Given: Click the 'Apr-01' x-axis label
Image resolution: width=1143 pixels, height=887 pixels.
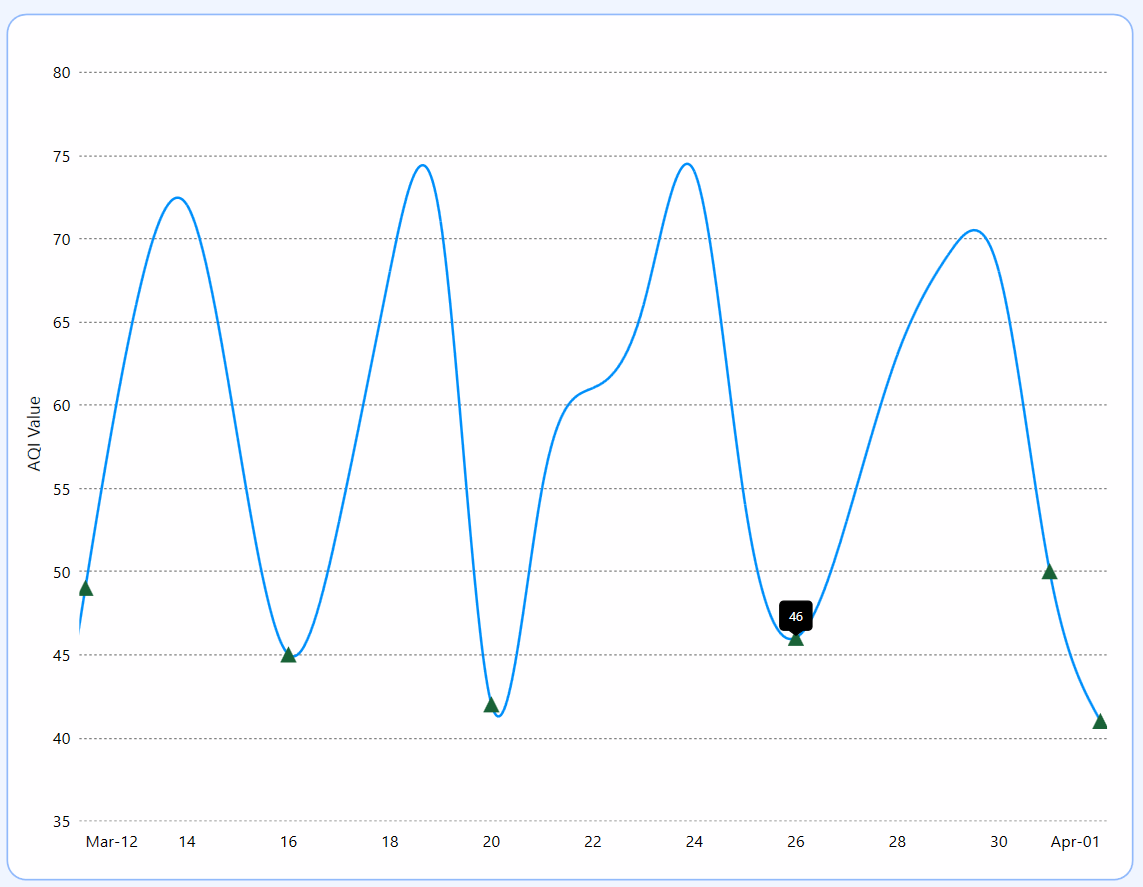Looking at the screenshot, I should tap(1075, 842).
